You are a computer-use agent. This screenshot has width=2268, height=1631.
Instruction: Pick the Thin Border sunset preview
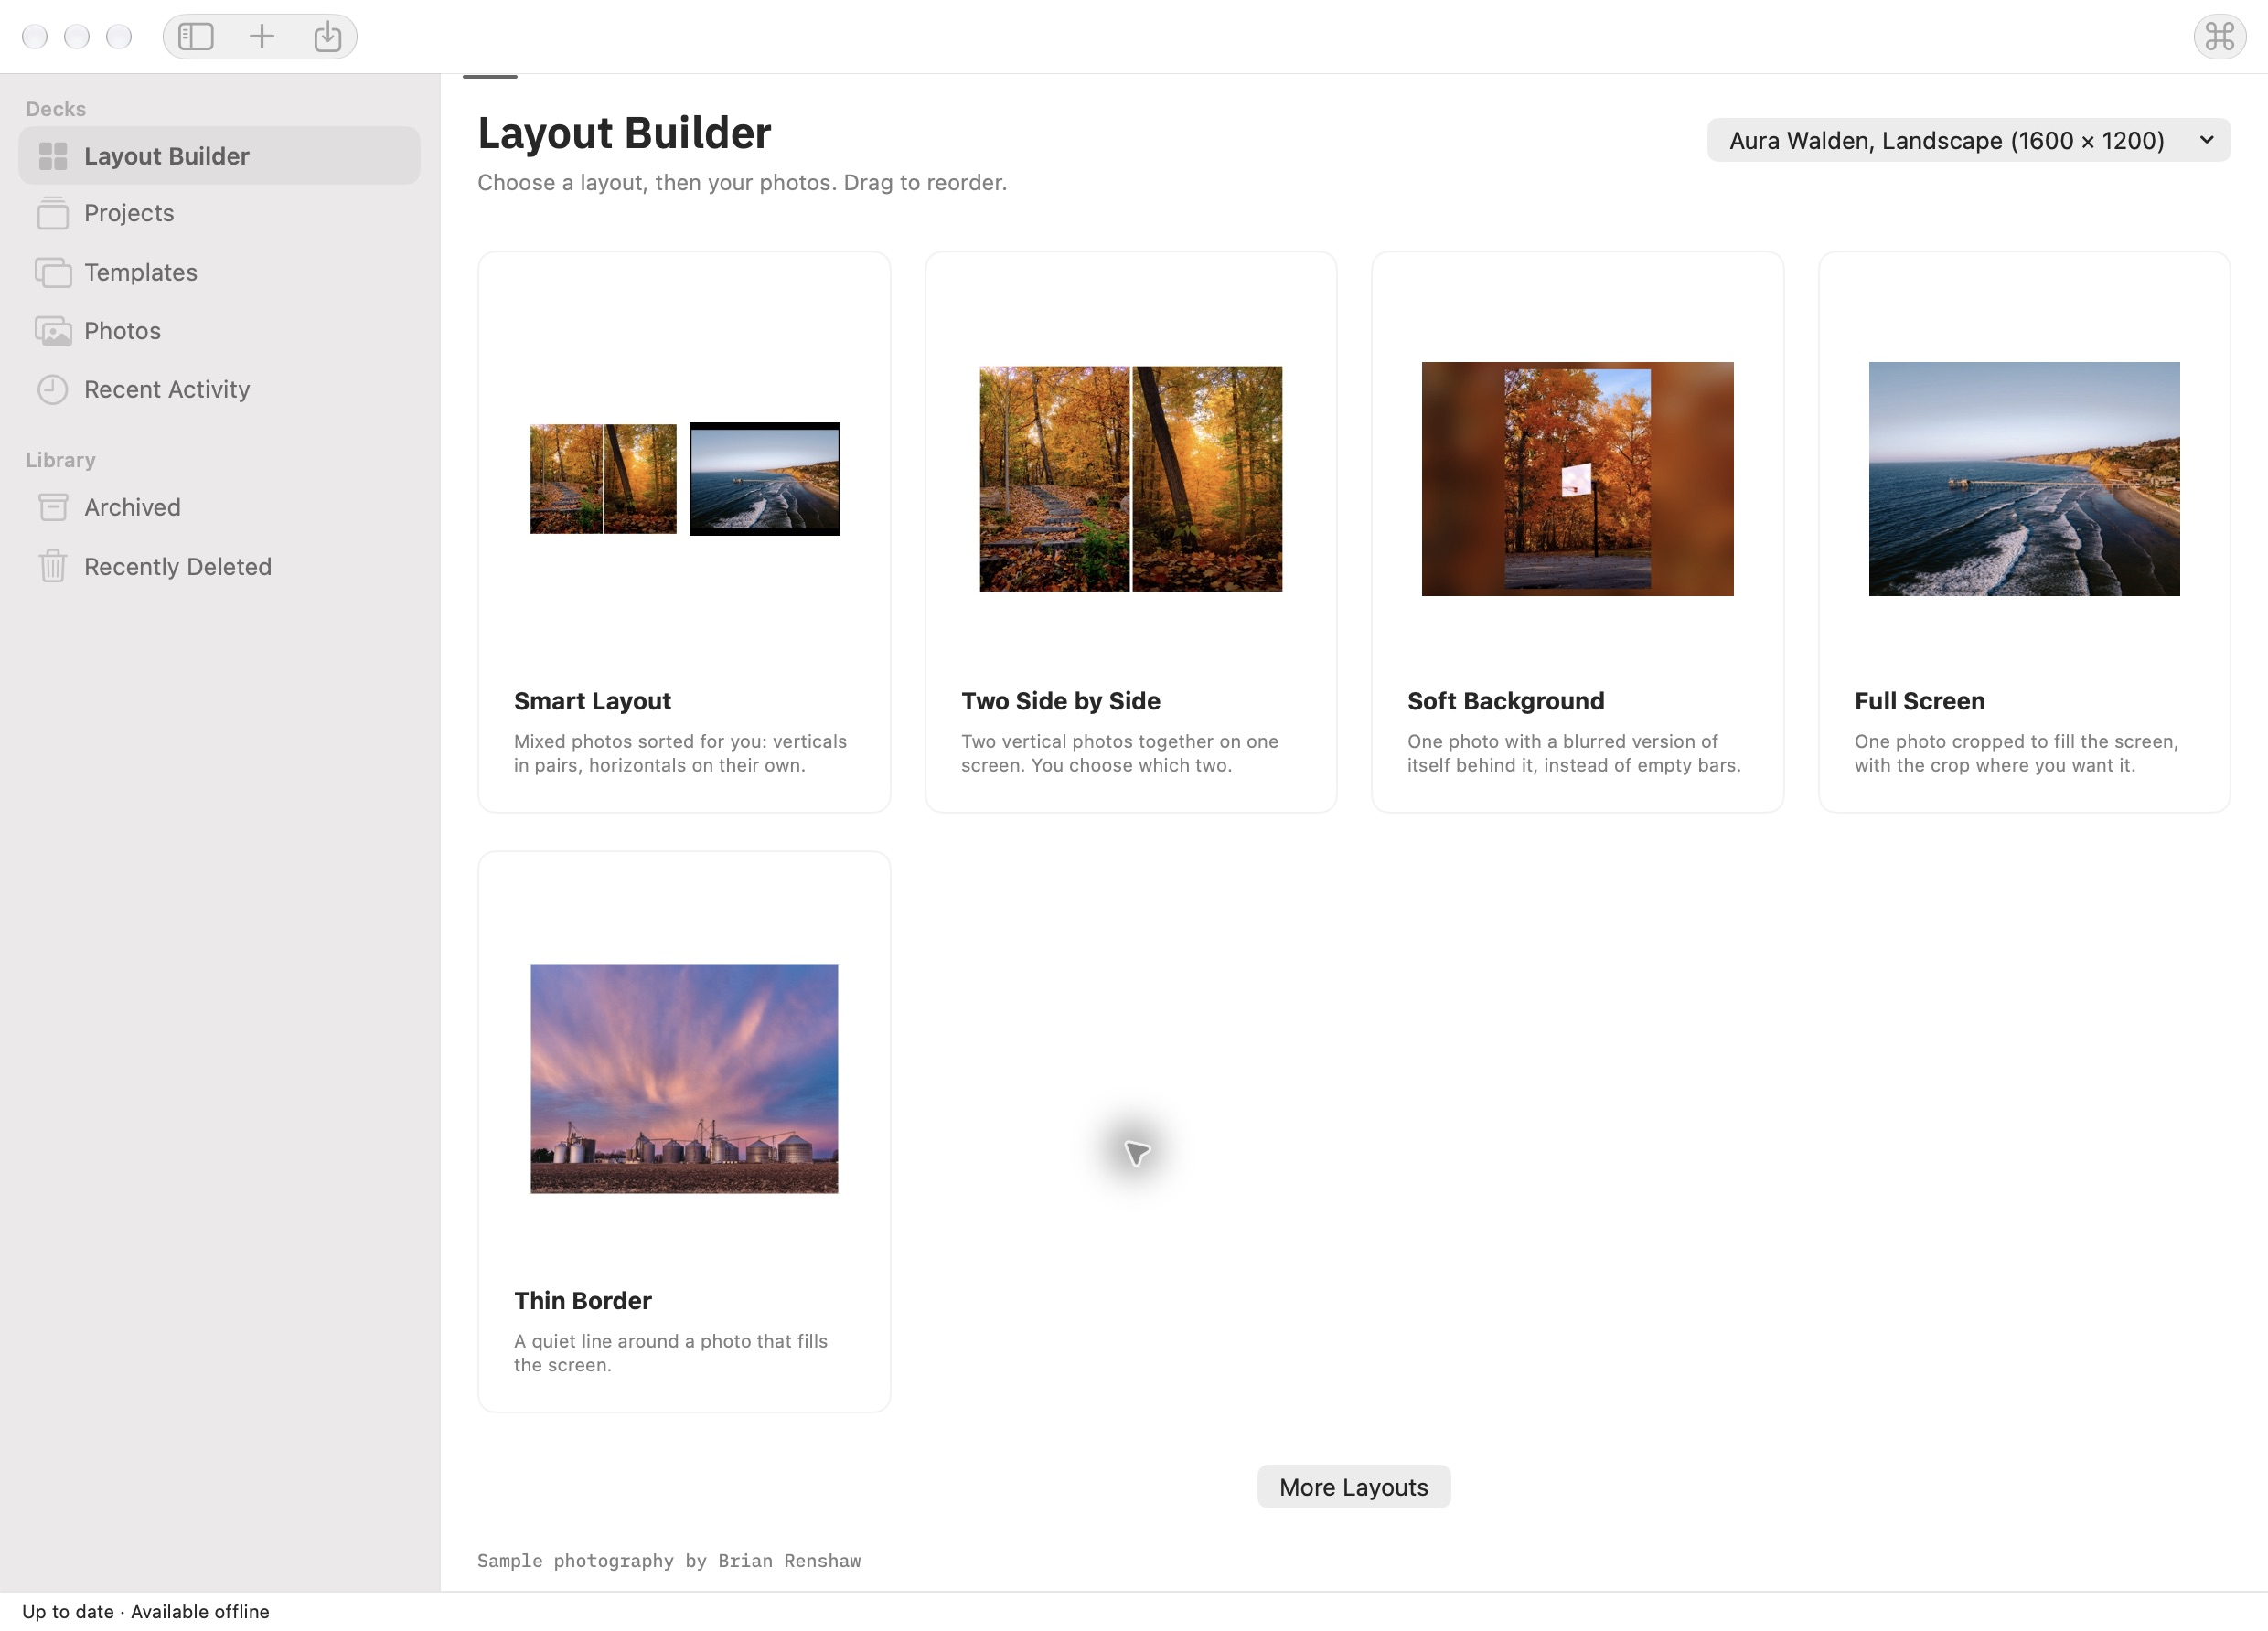(684, 1079)
